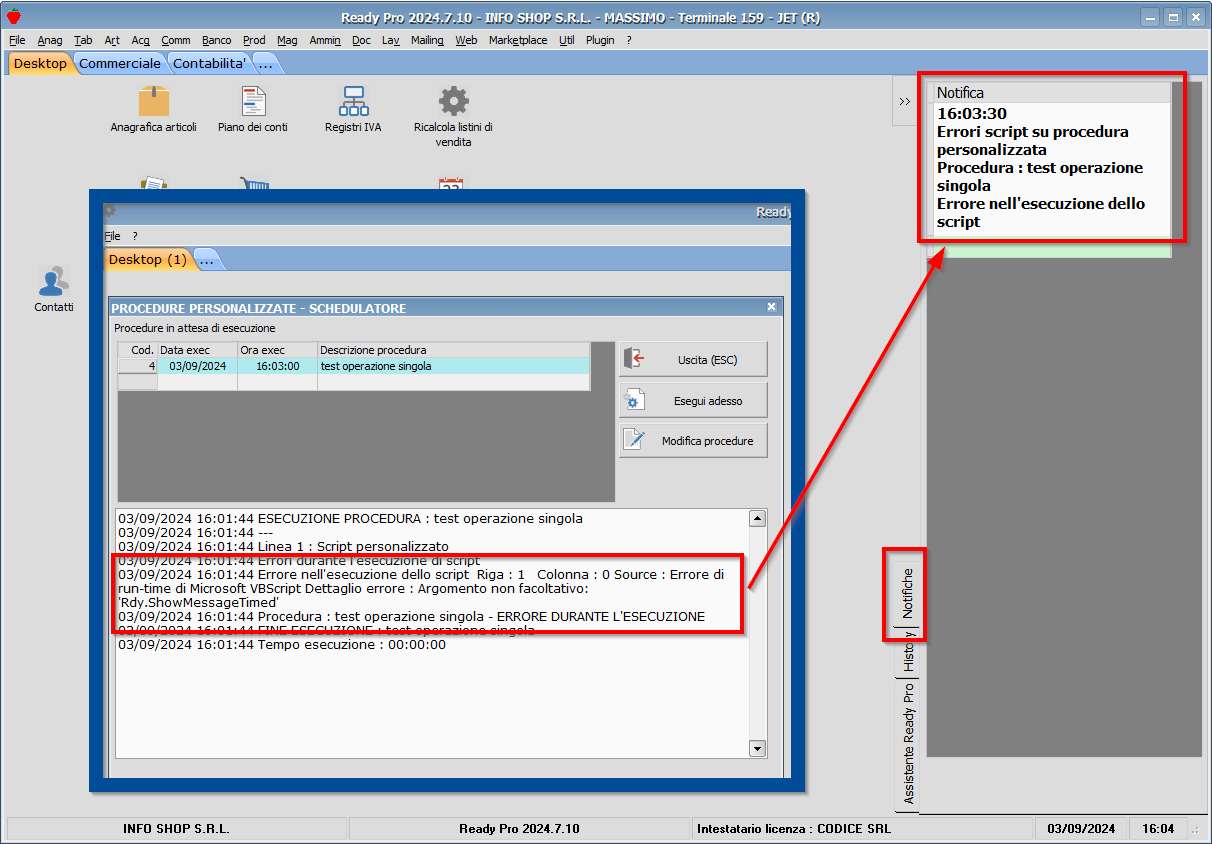Click the strawberry Ready Pro app icon

pos(13,17)
